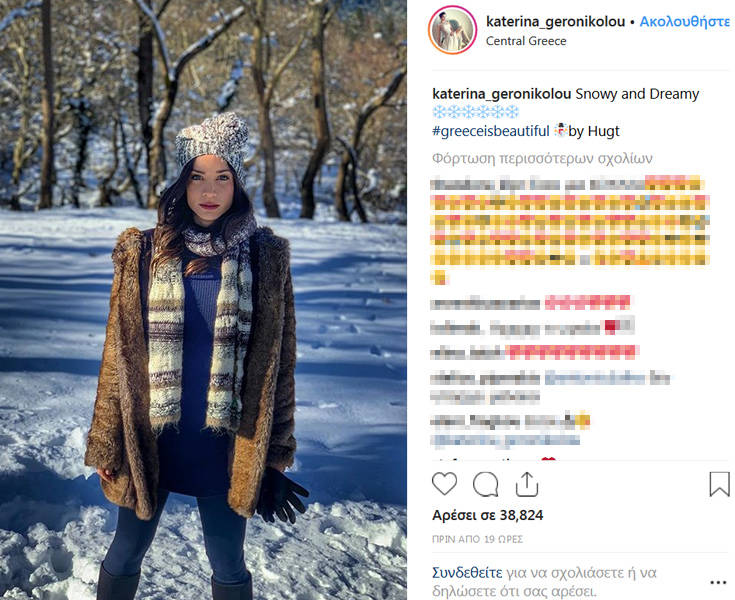Load more comments via Φόρτωση περισσότερων σχολίων
The height and width of the screenshot is (600, 735).
(x=542, y=158)
